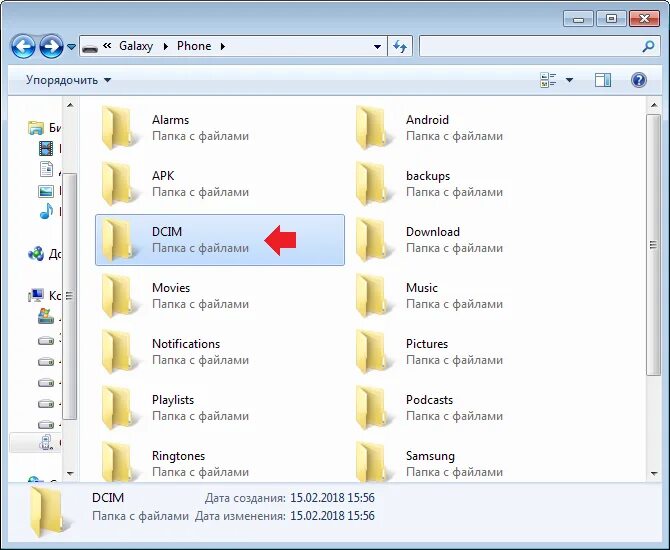The width and height of the screenshot is (670, 550).
Task: Click the Android folder name
Action: (427, 120)
